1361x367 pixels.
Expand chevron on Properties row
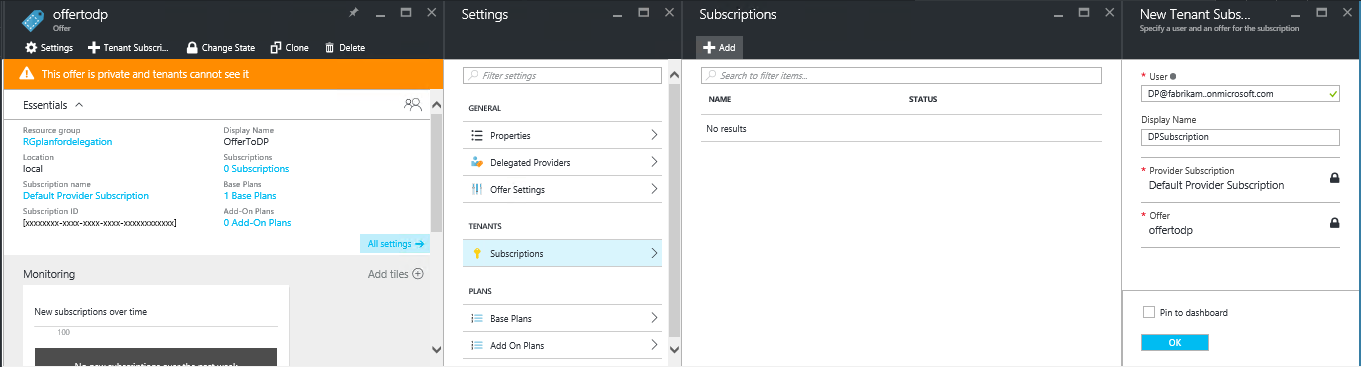(x=654, y=135)
